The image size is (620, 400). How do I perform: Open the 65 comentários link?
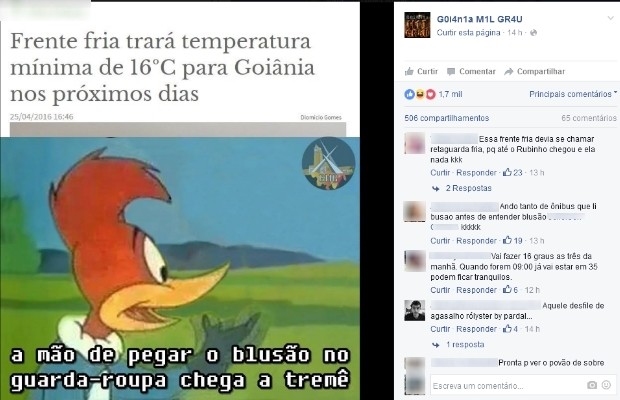click(x=589, y=118)
